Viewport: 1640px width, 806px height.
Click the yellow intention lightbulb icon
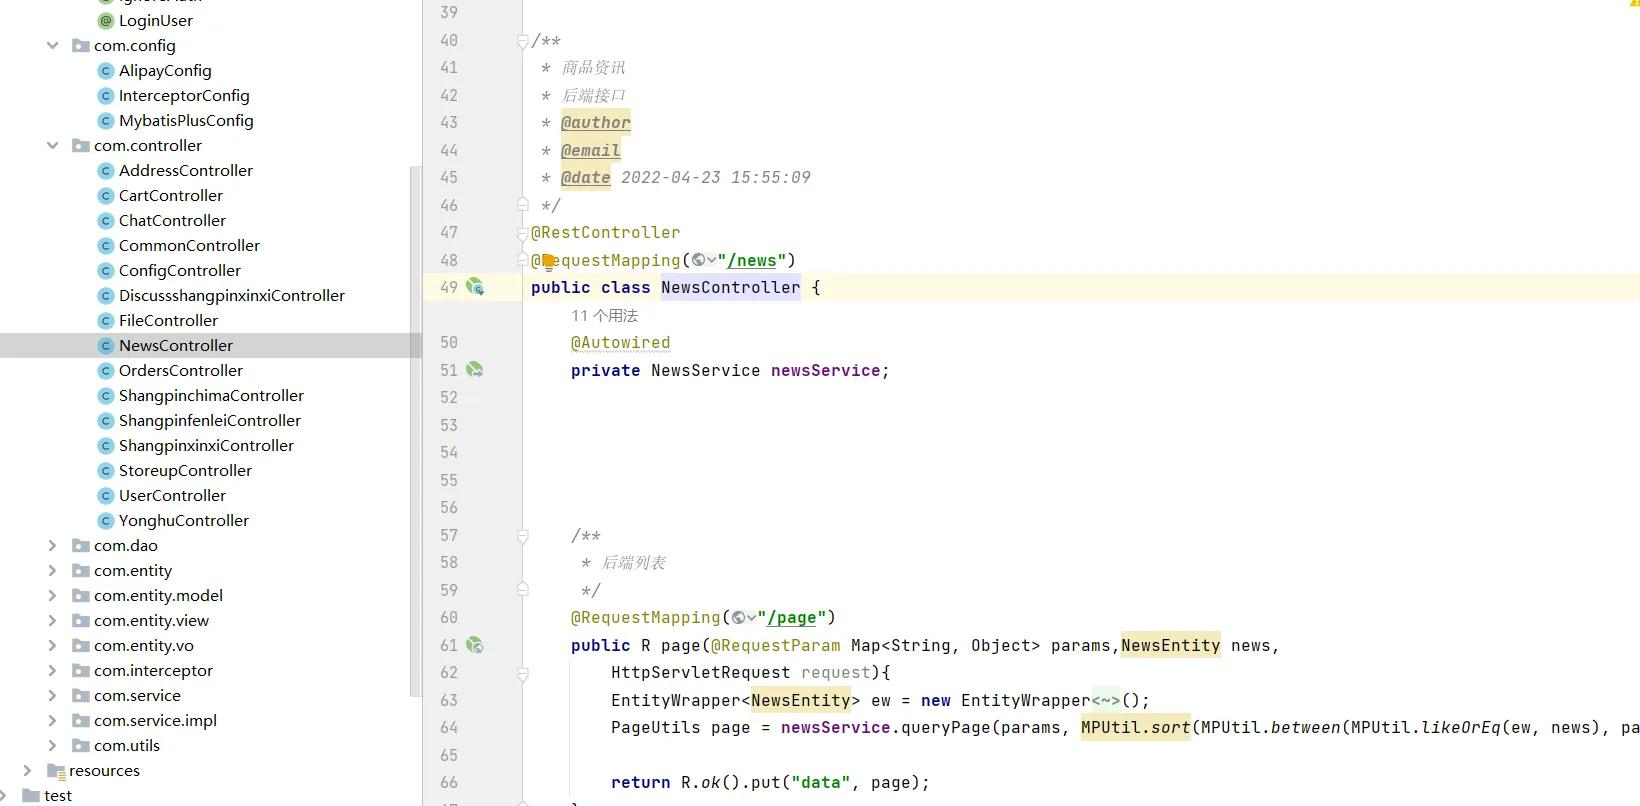coord(548,262)
